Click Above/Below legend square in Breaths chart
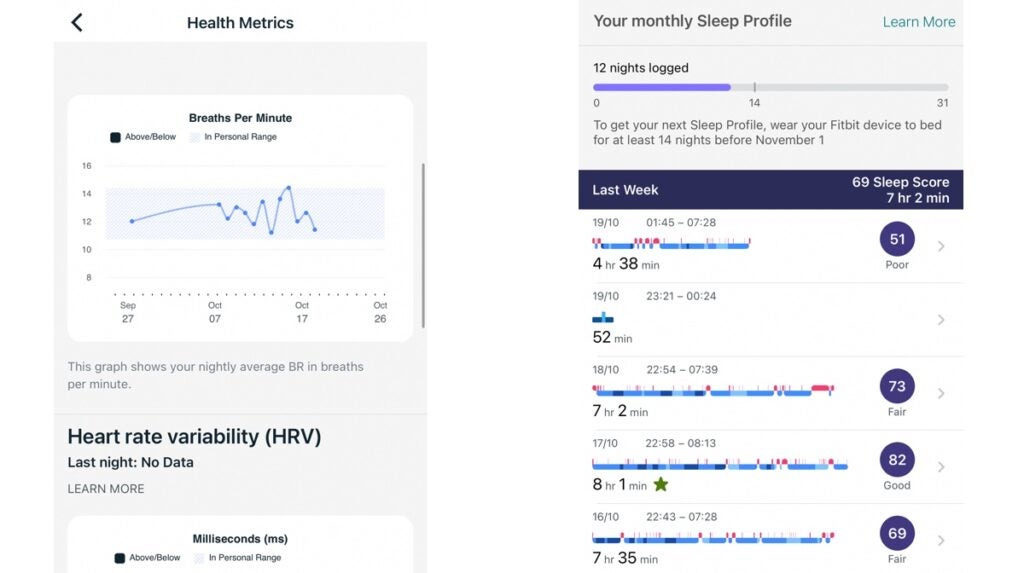This screenshot has width=1024, height=573. click(x=116, y=137)
